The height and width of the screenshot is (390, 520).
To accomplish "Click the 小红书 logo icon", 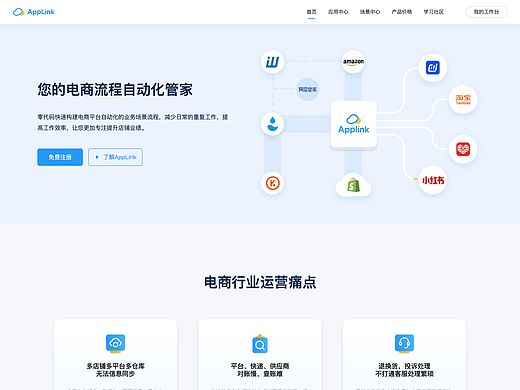I will [x=433, y=180].
